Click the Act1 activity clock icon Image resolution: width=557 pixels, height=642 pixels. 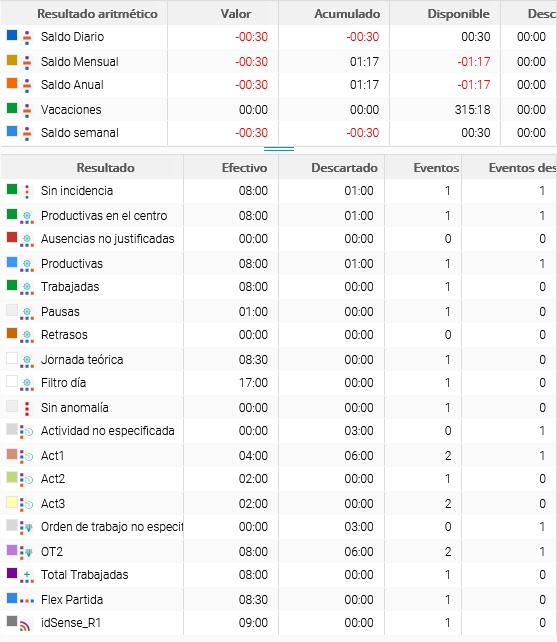click(x=27, y=456)
